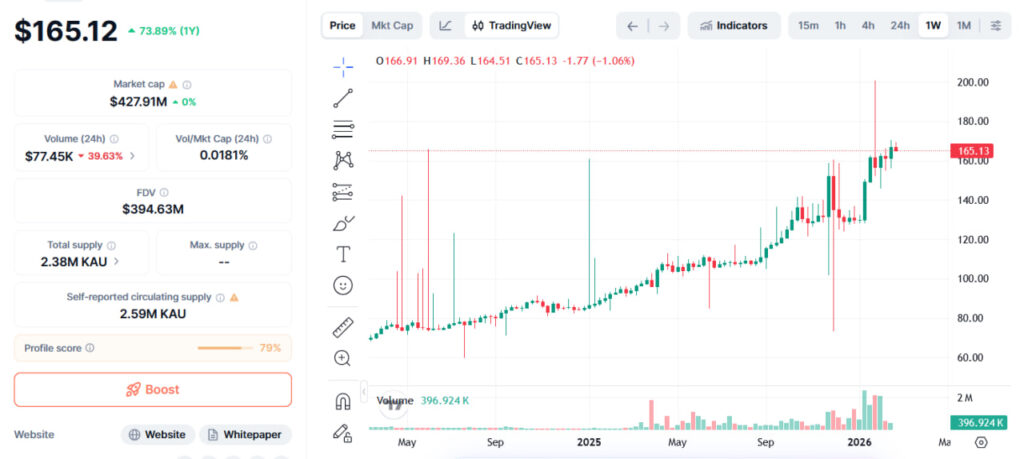Select the brush drawing tool
This screenshot has height=459, width=1024.
coord(343,223)
